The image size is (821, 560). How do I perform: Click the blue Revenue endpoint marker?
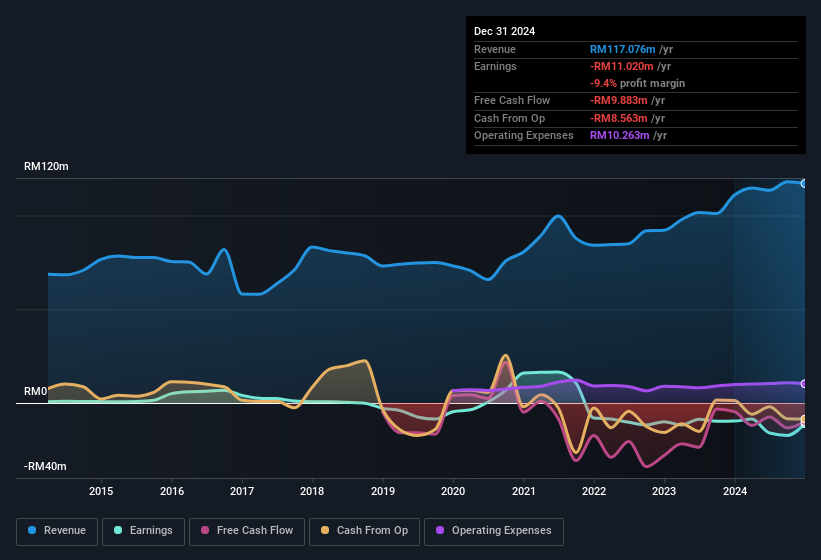[x=804, y=183]
